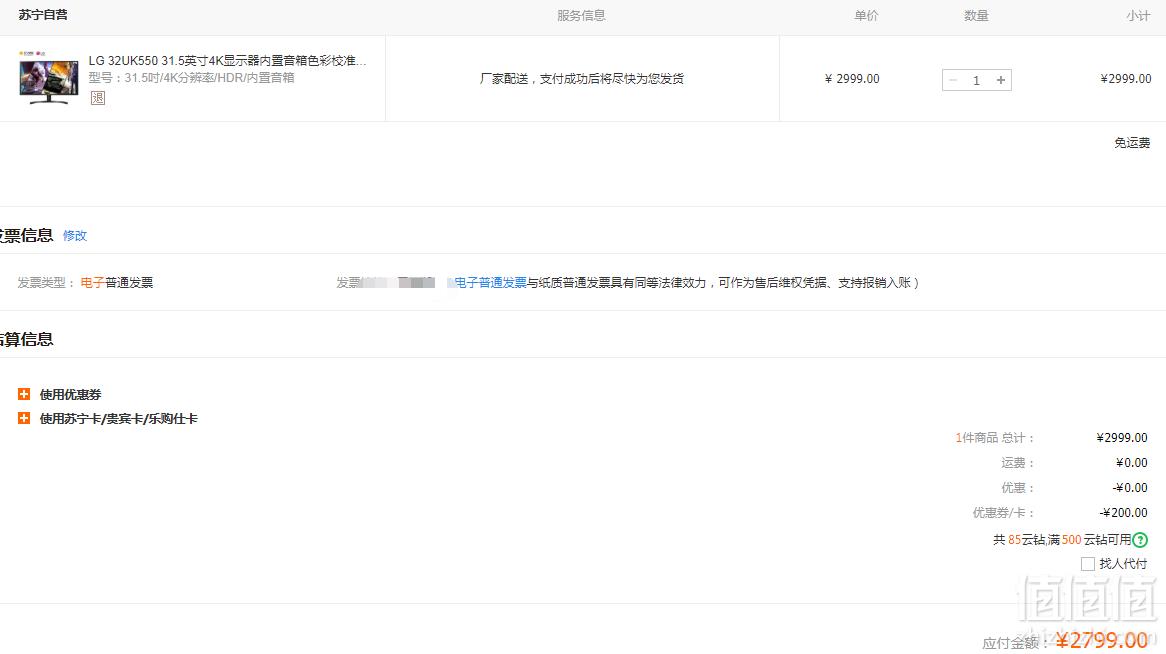
Task: Decrease quantity with the minus button
Action: pos(953,80)
